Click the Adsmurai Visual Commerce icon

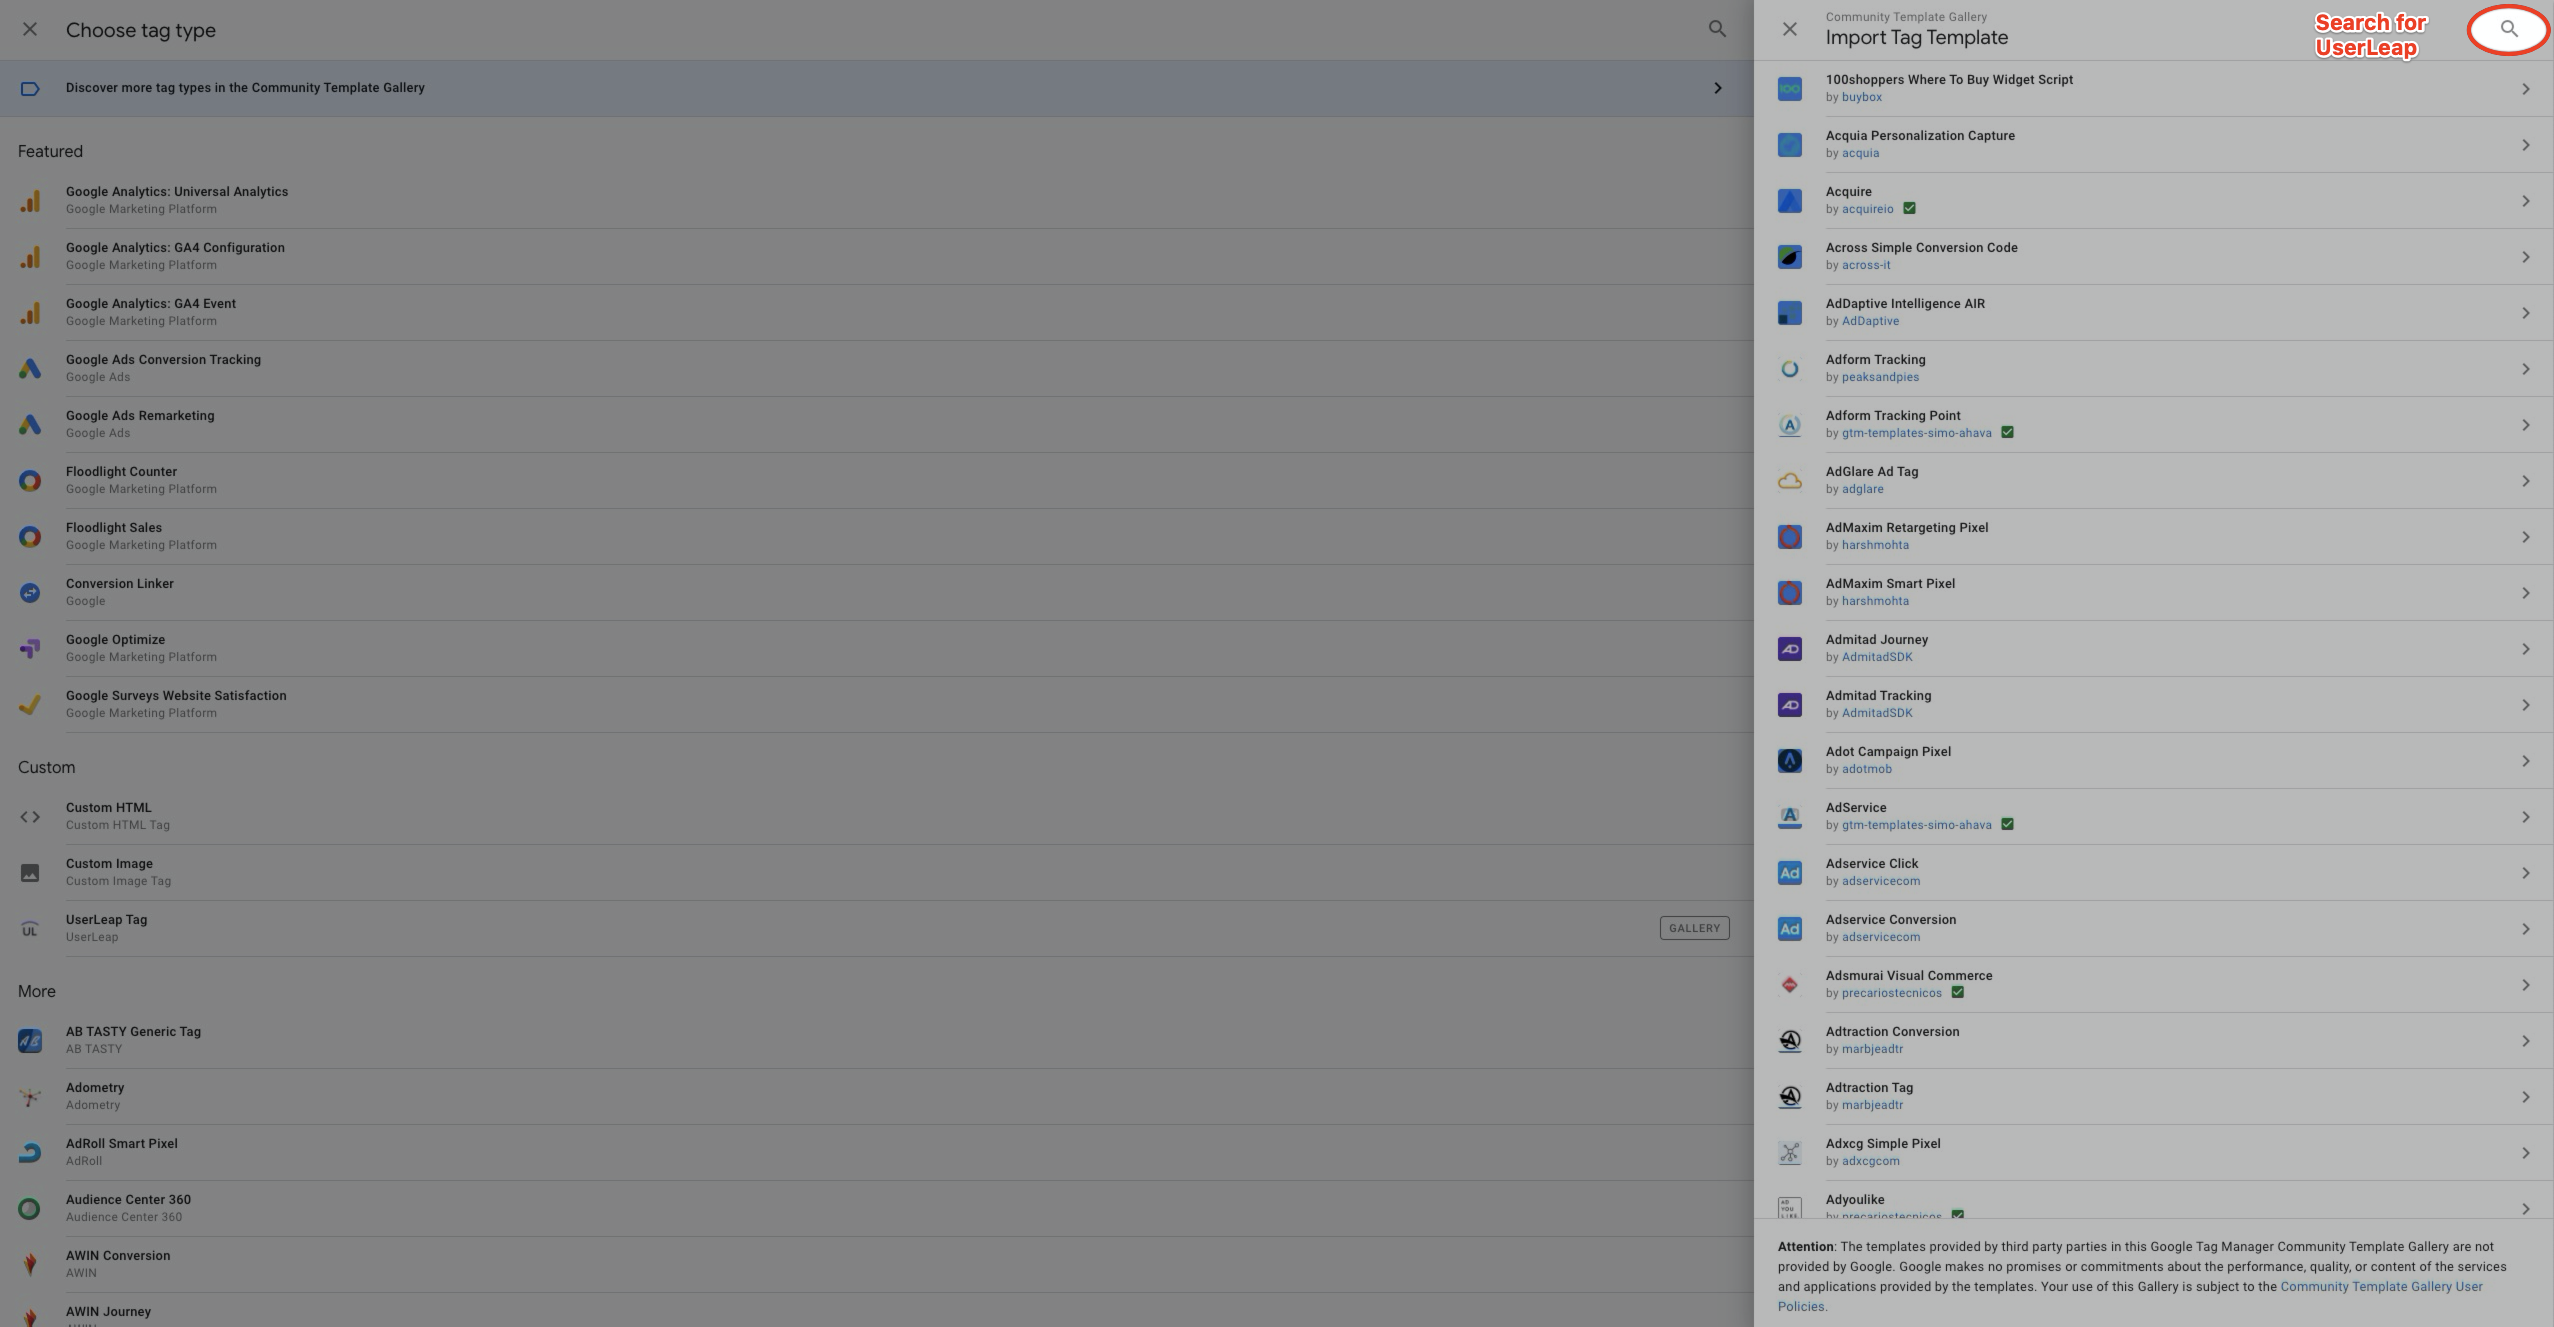point(1790,985)
